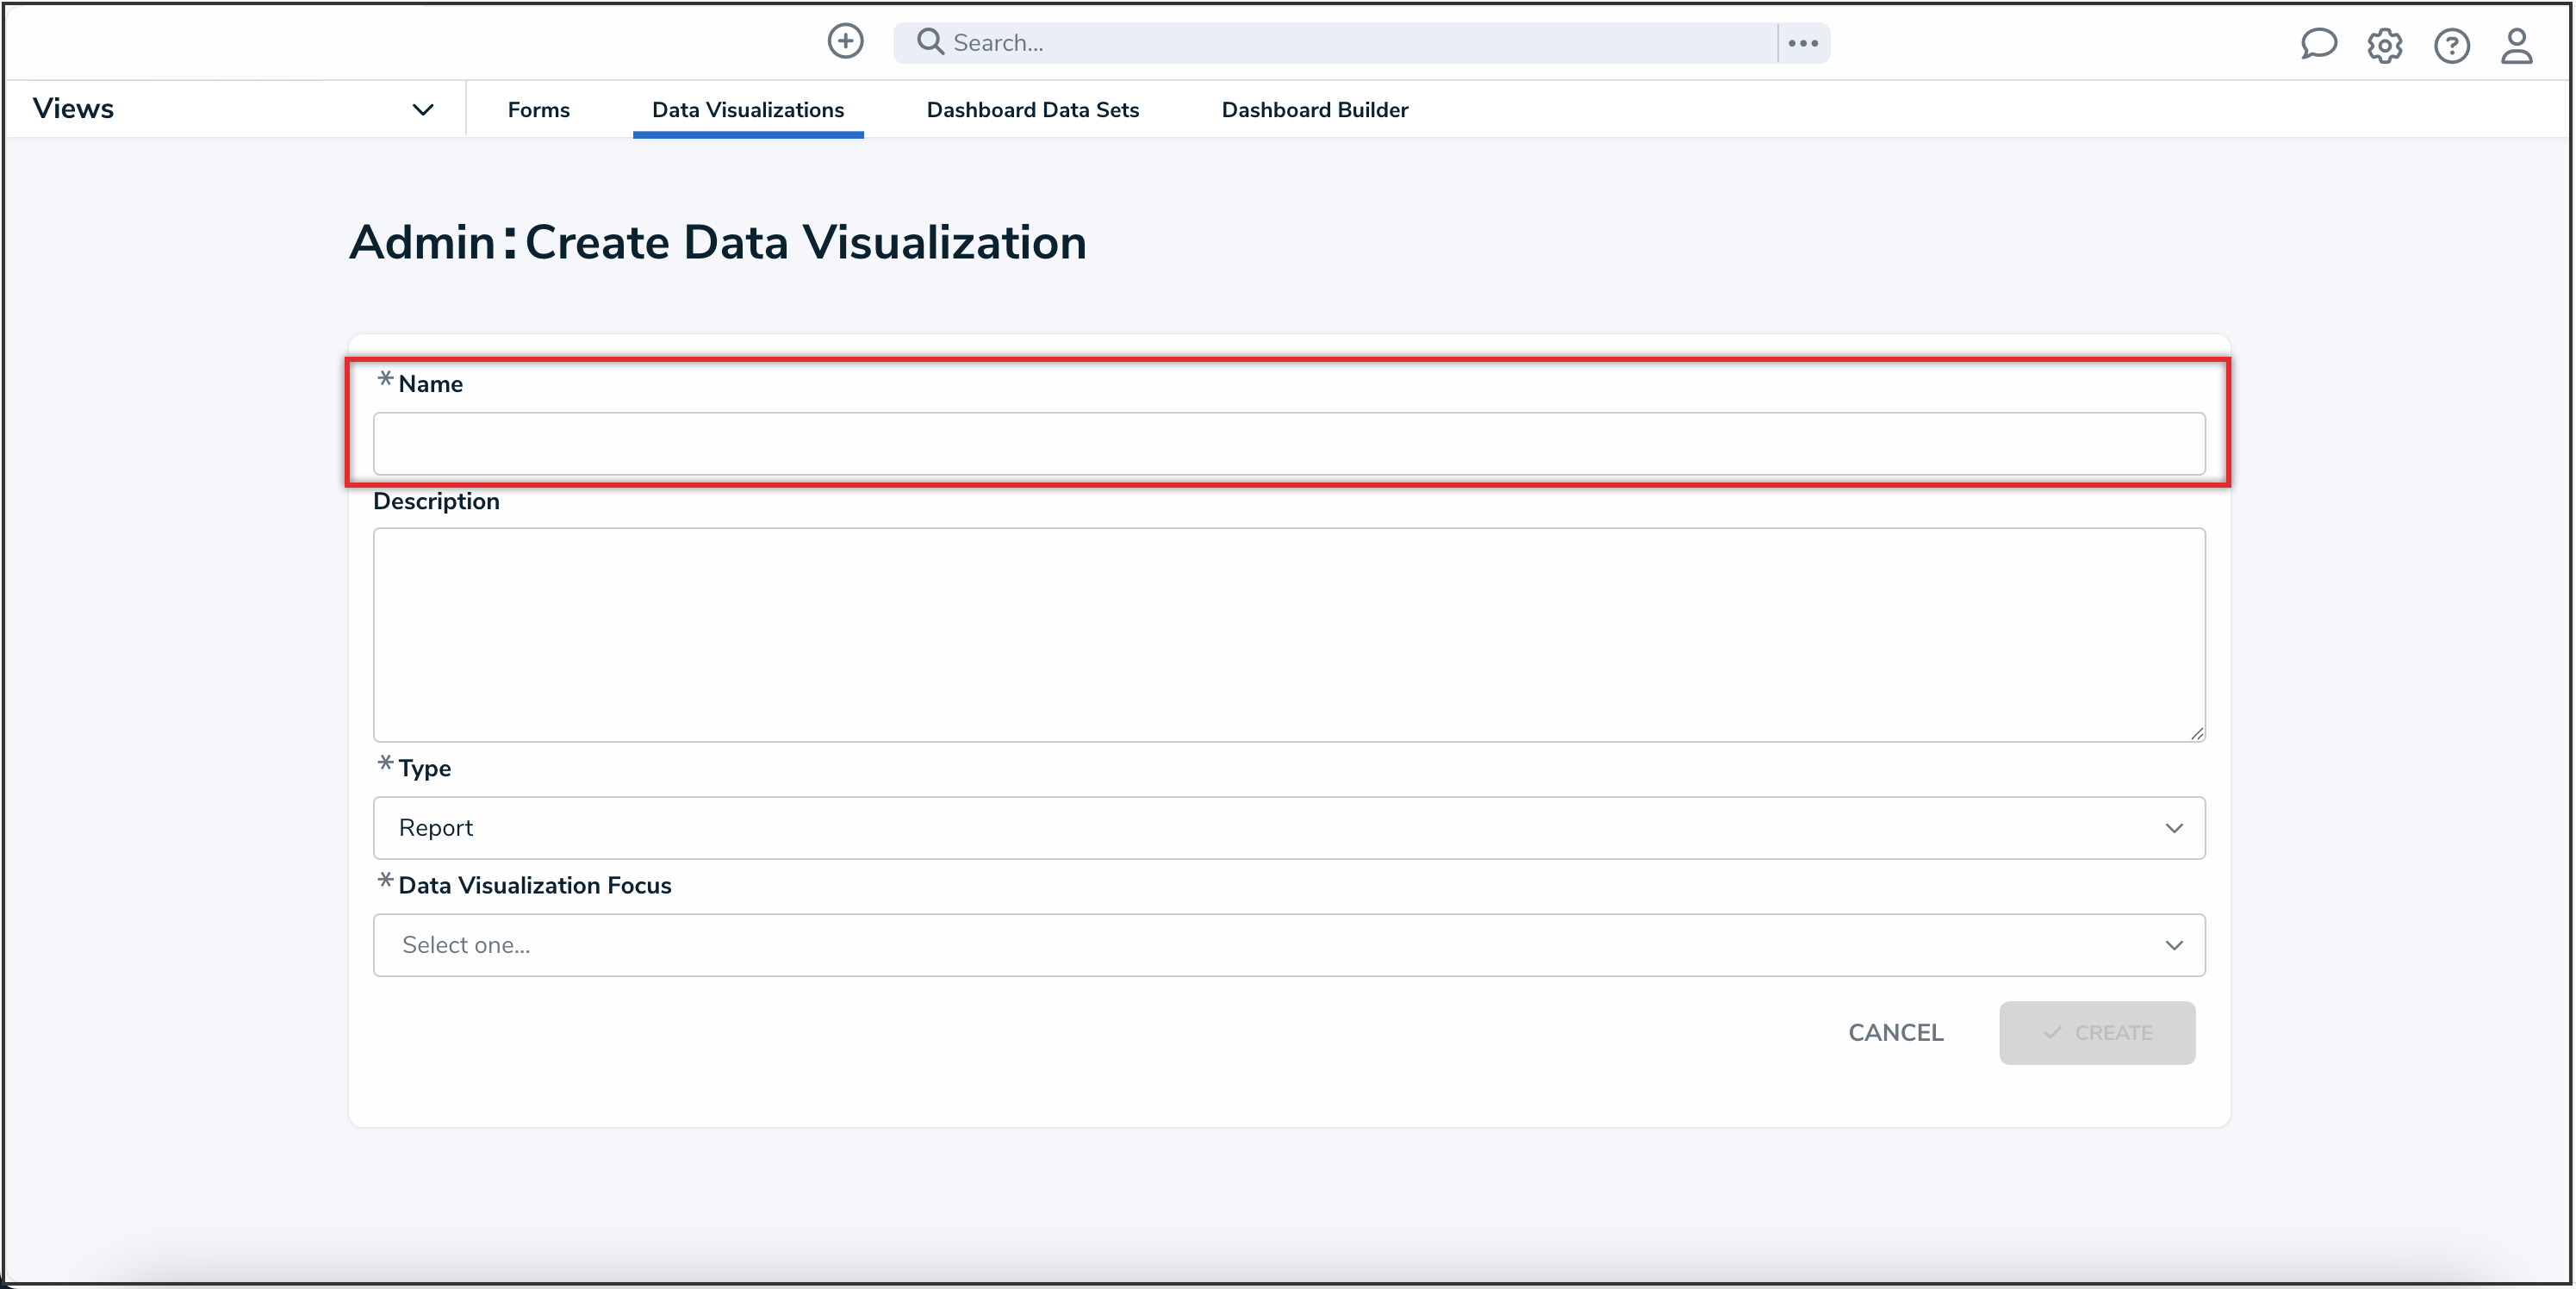Switch to the Forms tab
The width and height of the screenshot is (2576, 1289).
(538, 109)
